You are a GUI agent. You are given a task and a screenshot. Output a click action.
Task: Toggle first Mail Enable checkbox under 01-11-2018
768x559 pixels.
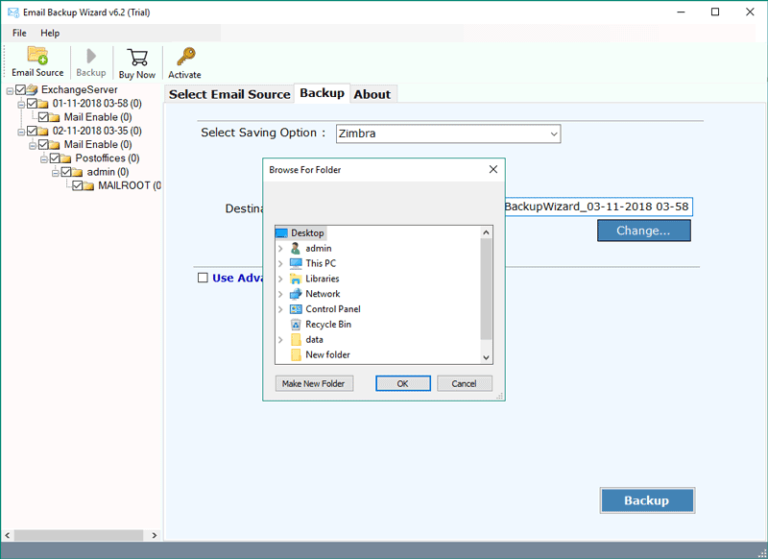click(43, 117)
